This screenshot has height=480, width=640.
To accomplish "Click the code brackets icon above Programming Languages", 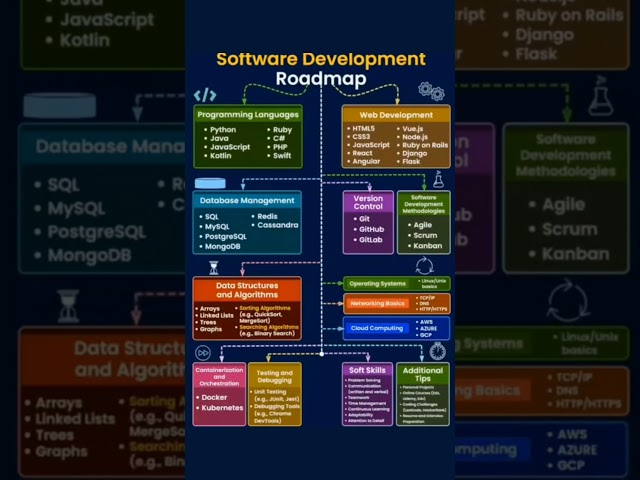I will coord(205,95).
